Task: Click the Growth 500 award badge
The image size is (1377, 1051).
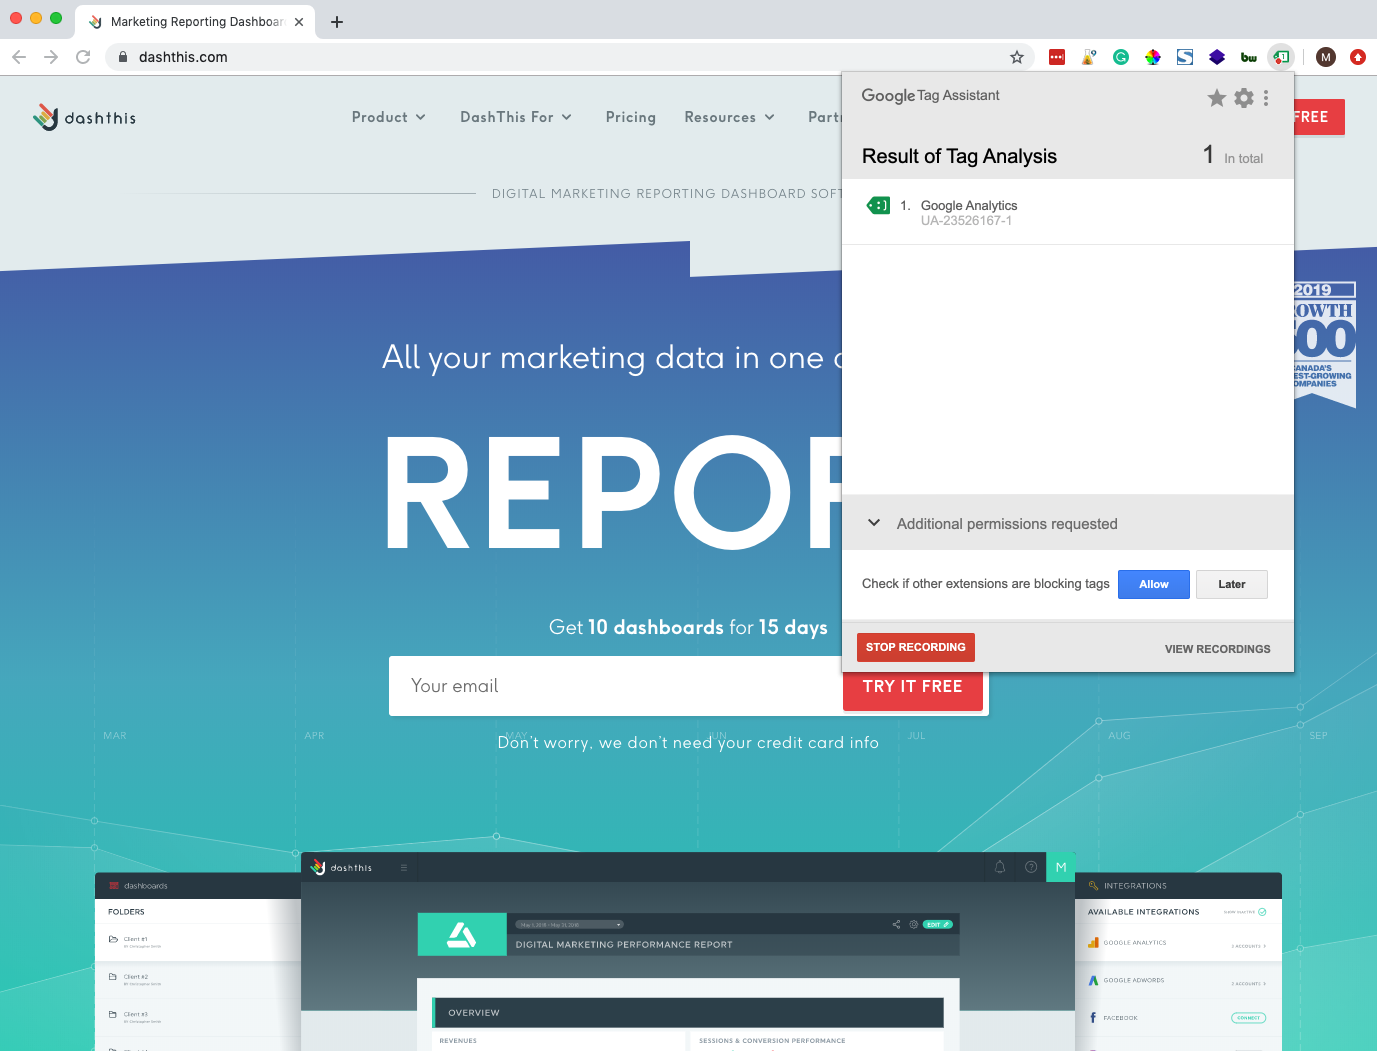Action: coord(1325,344)
